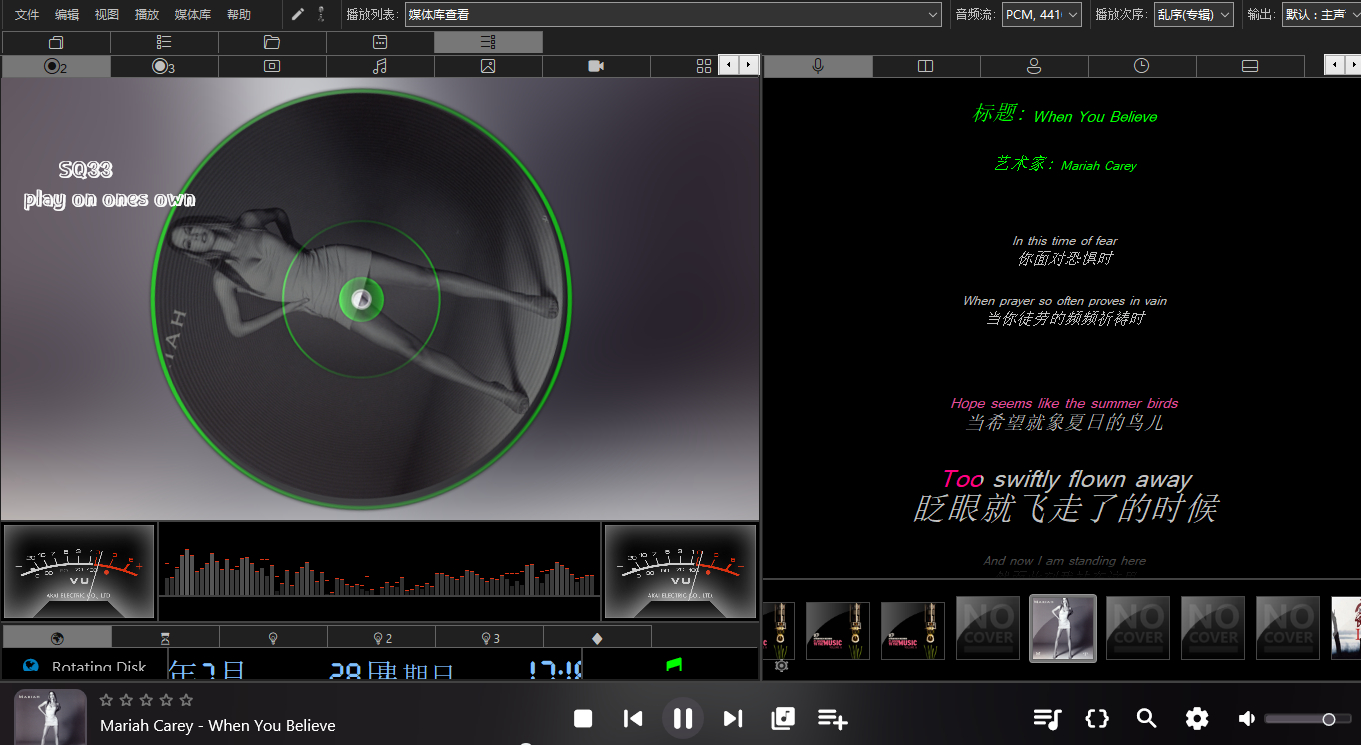
Task: Select the bottom-bar layout tab
Action: [x=1249, y=66]
